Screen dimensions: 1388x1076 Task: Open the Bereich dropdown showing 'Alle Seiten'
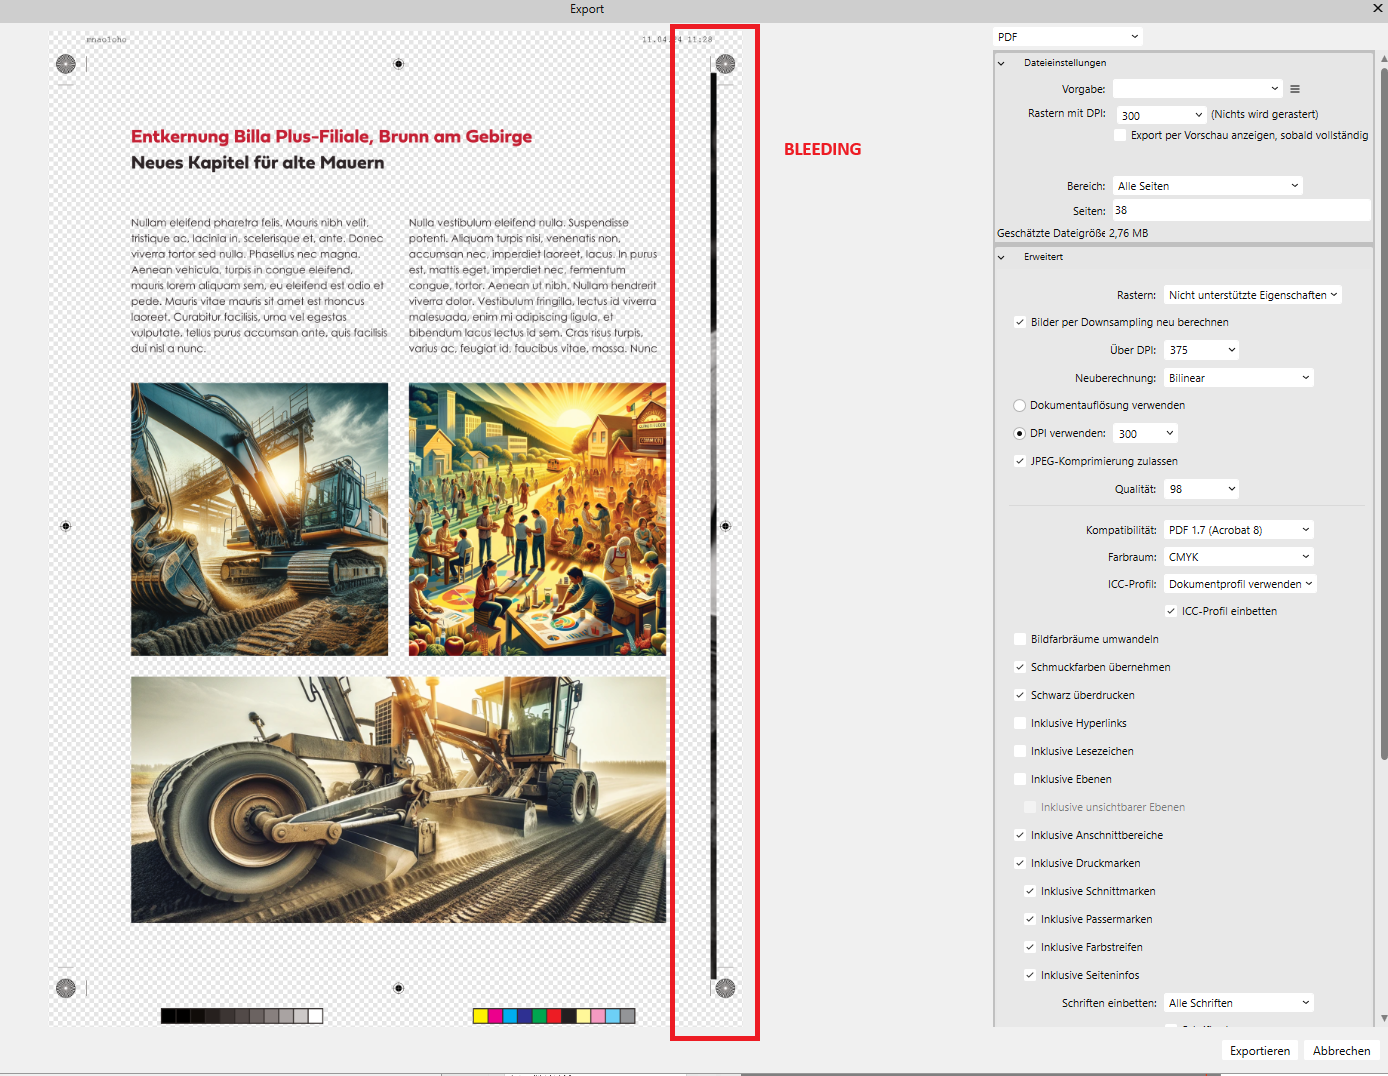1206,185
